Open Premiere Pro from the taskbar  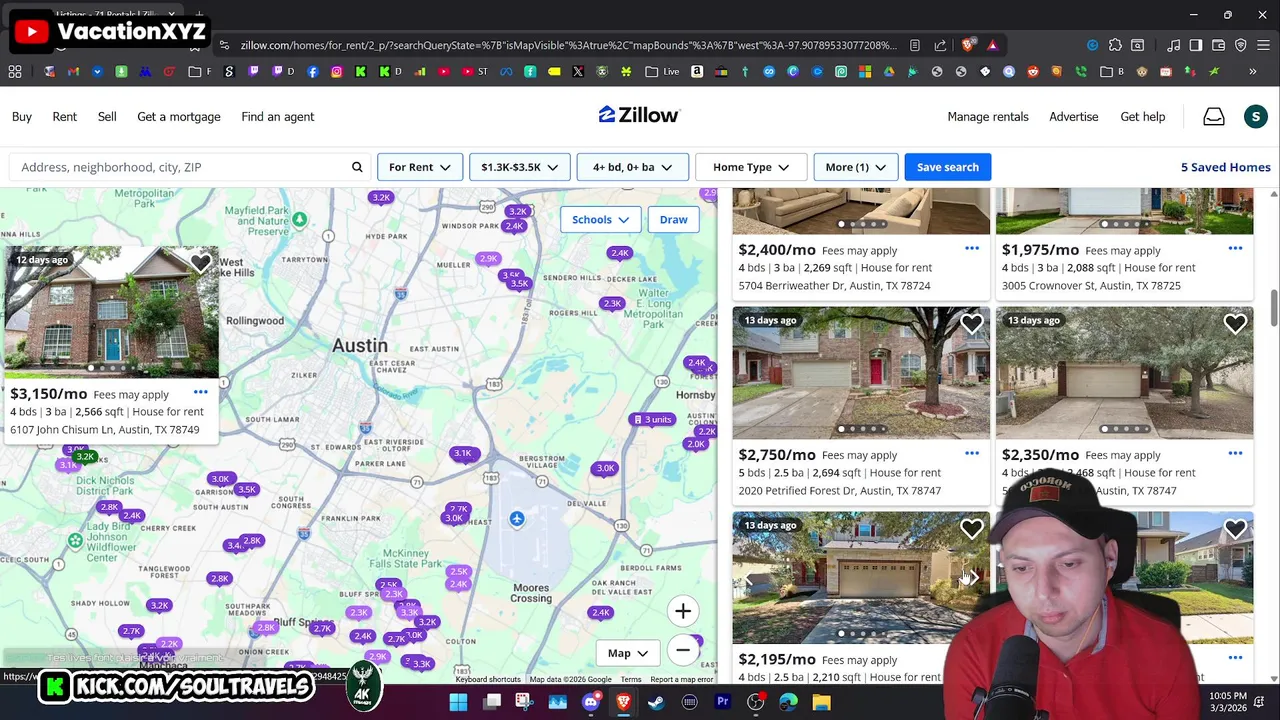[722, 702]
